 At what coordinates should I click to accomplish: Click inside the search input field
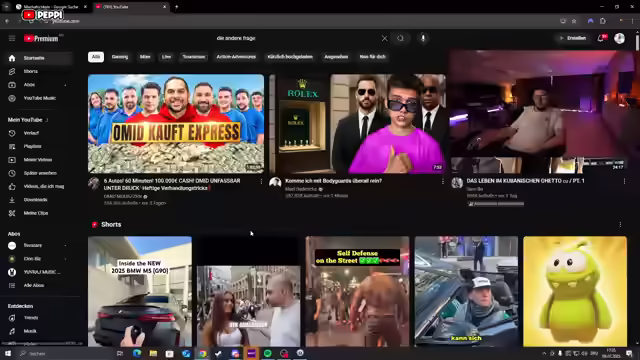pyautogui.click(x=296, y=38)
